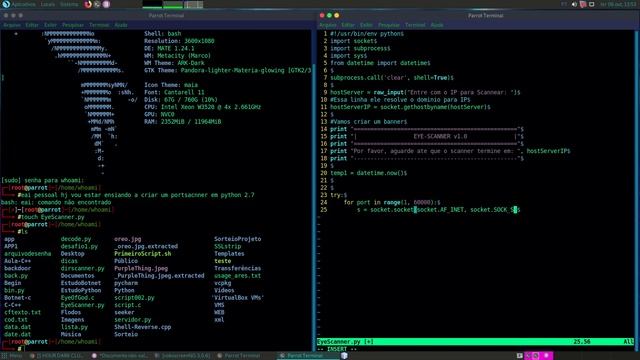This screenshot has height=360, width=640.
Task: Click Shell-Reverse.cpp in the ls listing
Action: [x=142, y=327]
